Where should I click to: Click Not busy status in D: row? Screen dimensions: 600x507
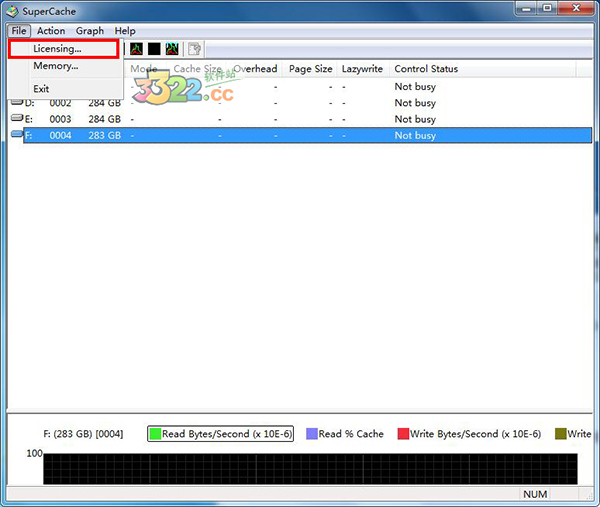(415, 103)
